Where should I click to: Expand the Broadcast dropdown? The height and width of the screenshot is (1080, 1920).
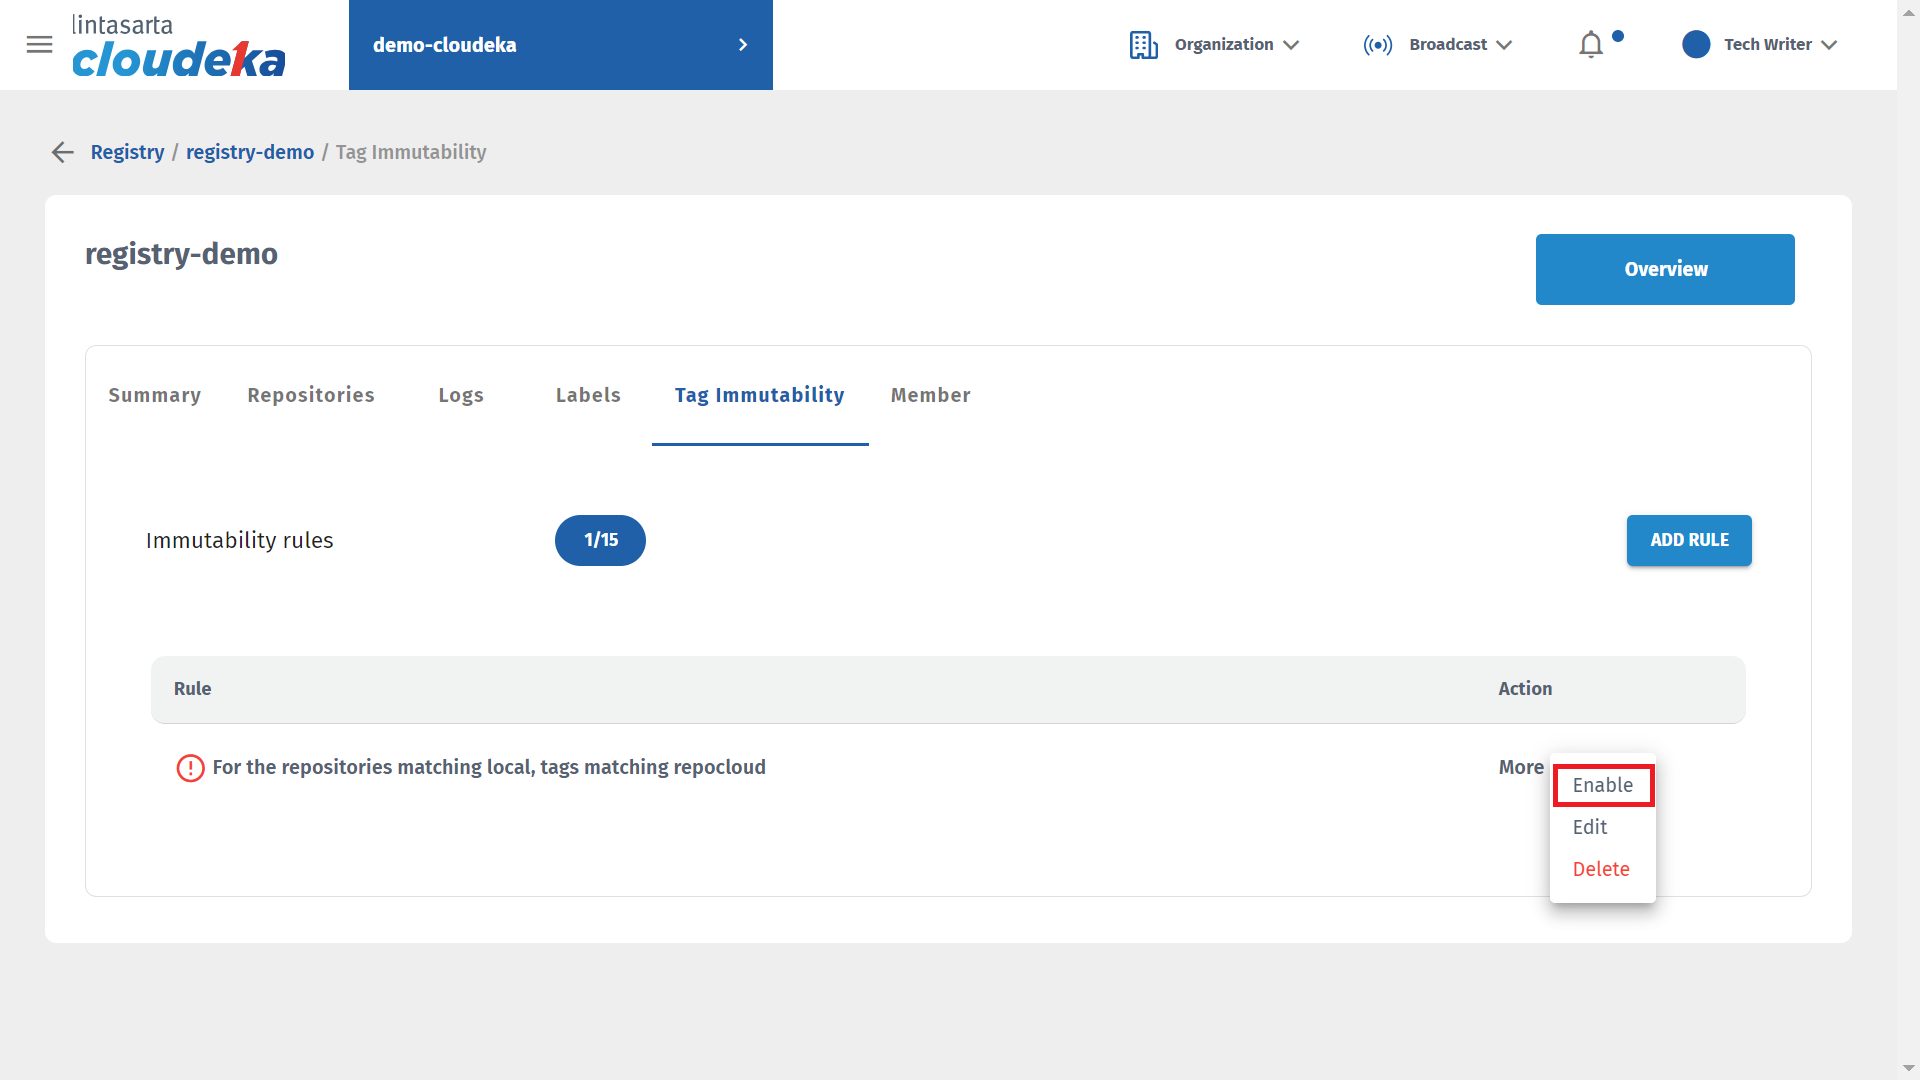click(x=1460, y=45)
